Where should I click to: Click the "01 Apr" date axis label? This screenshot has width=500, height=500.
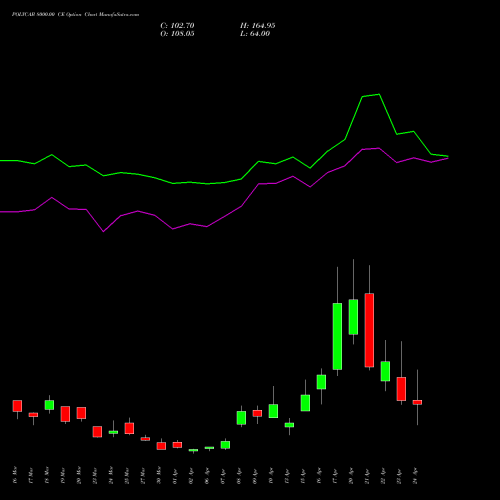(175, 477)
